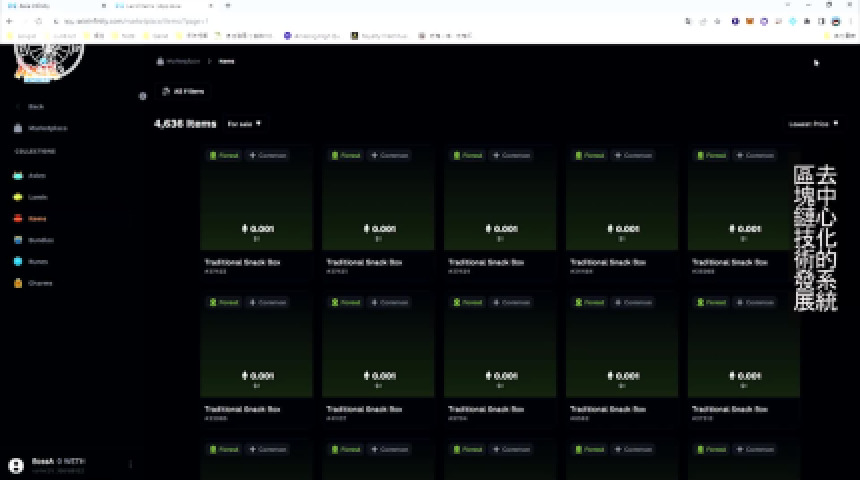Expand the For sale dropdown
Viewport: 860px width, 480px height.
tap(244, 124)
